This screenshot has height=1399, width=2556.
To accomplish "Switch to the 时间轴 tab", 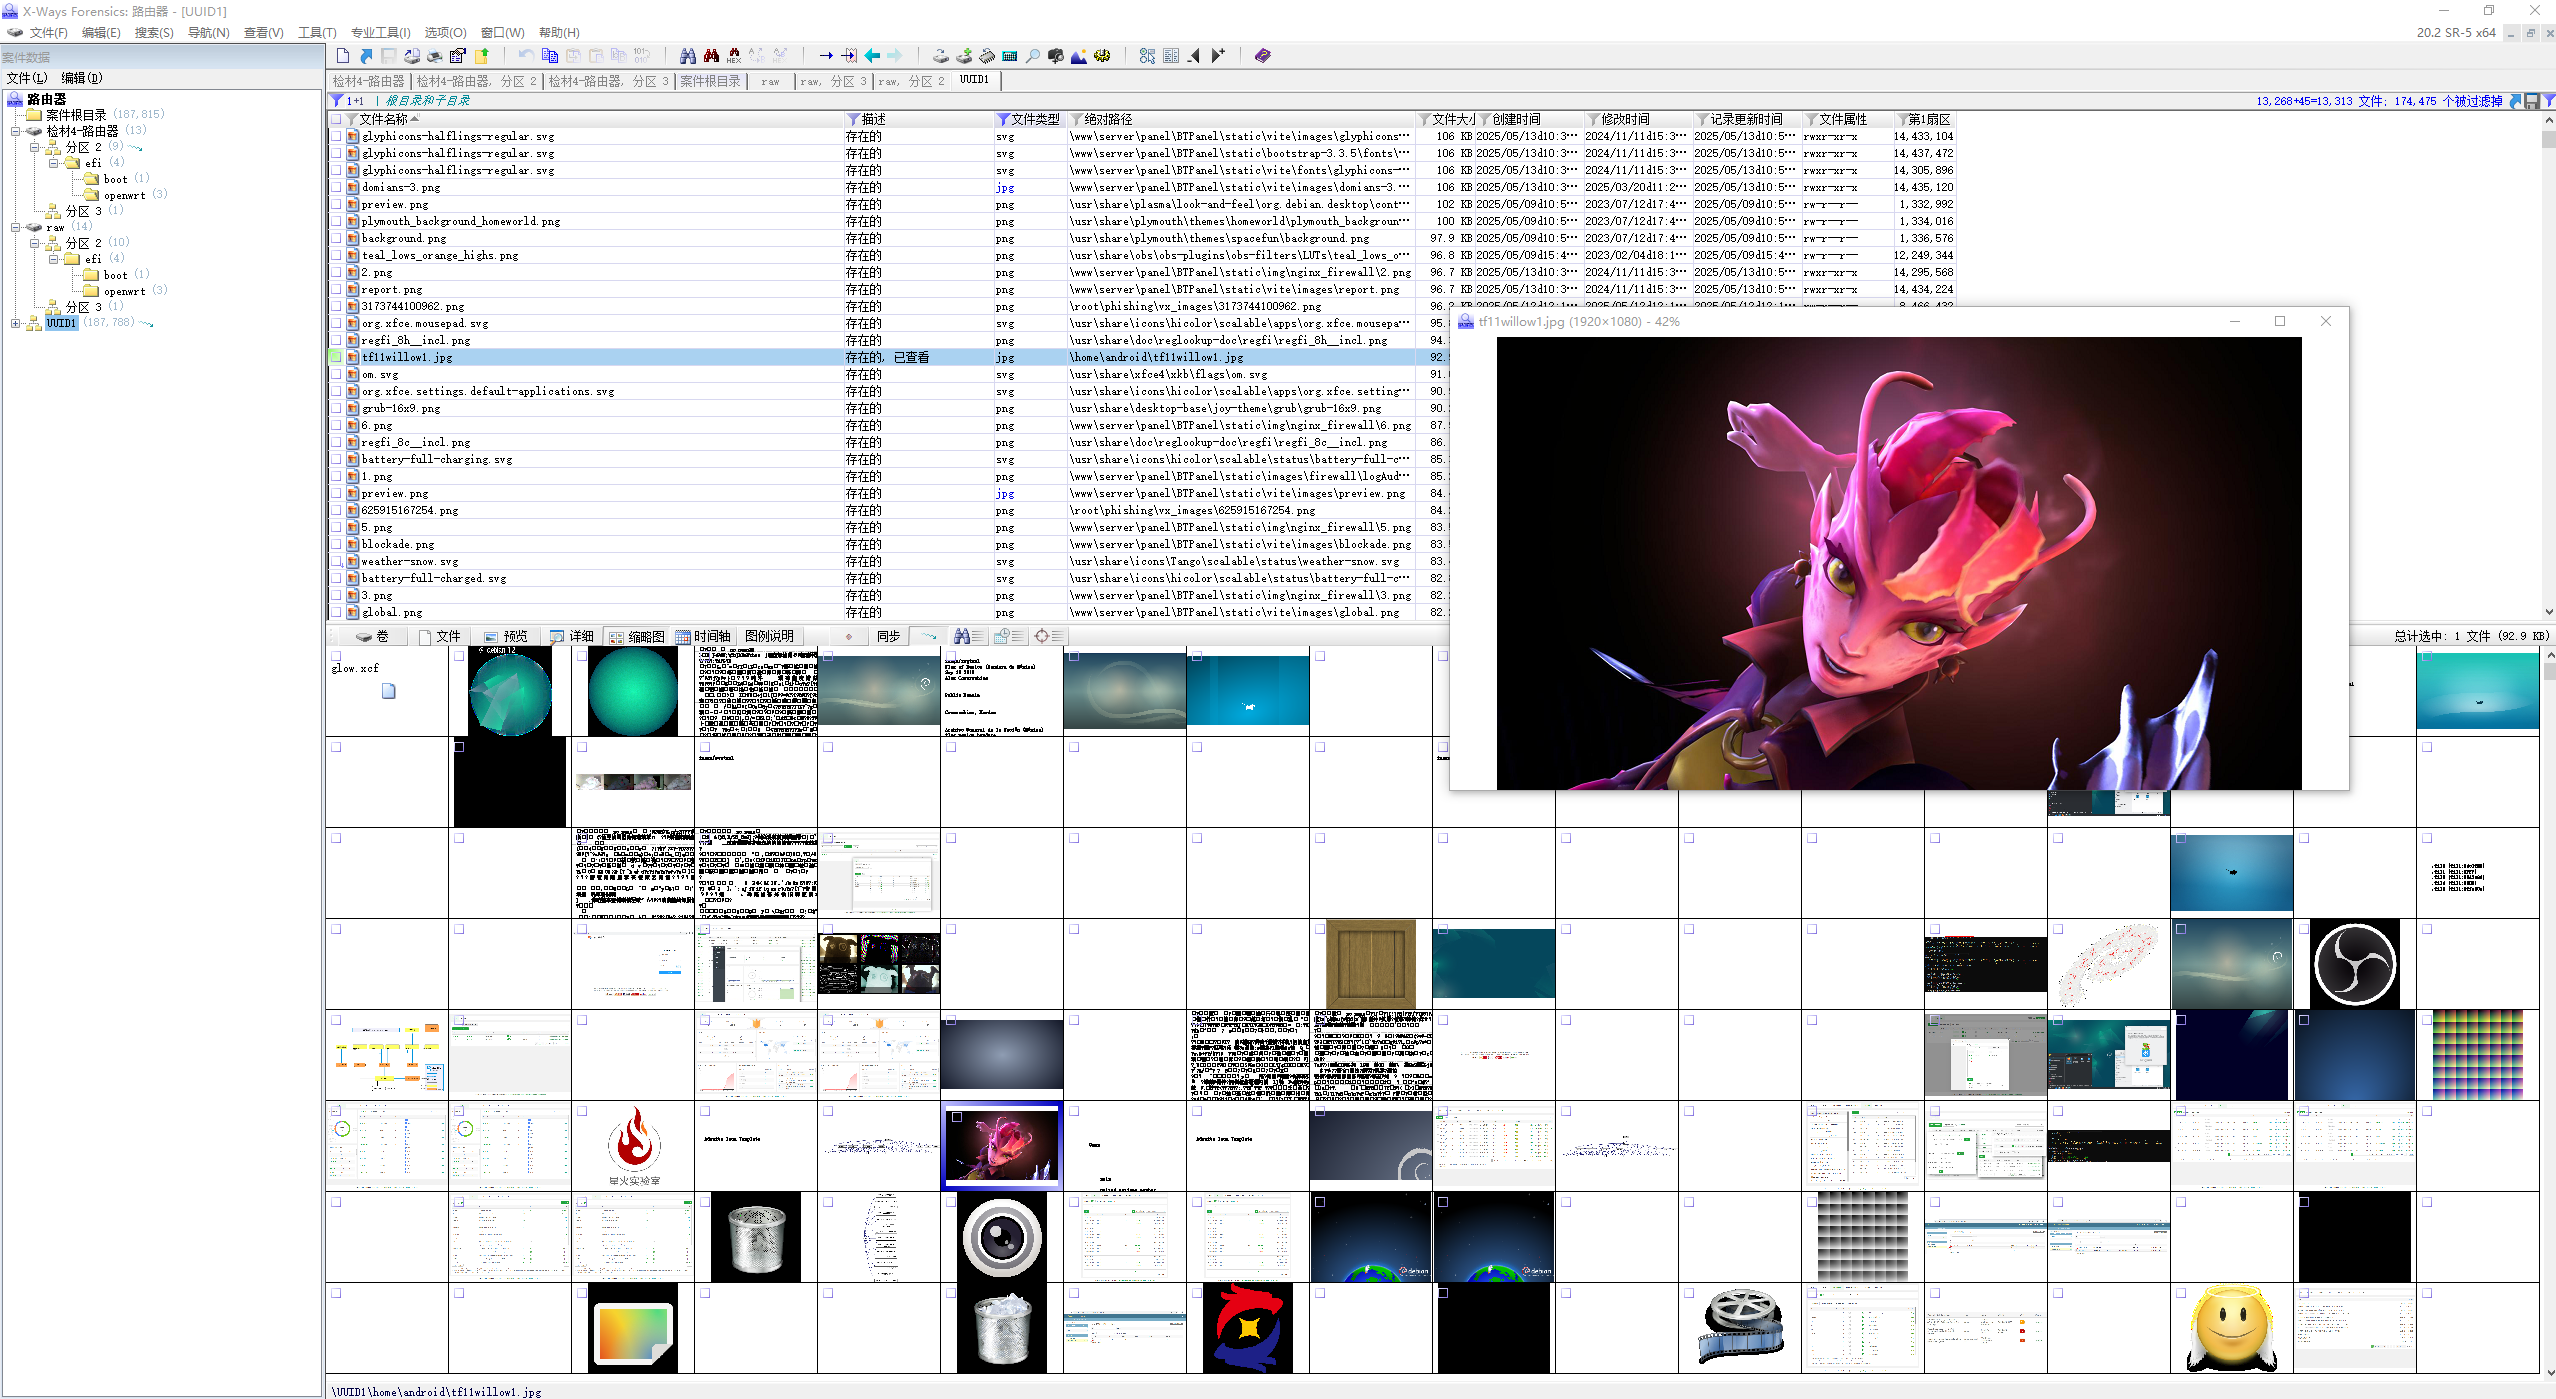I will [x=703, y=636].
